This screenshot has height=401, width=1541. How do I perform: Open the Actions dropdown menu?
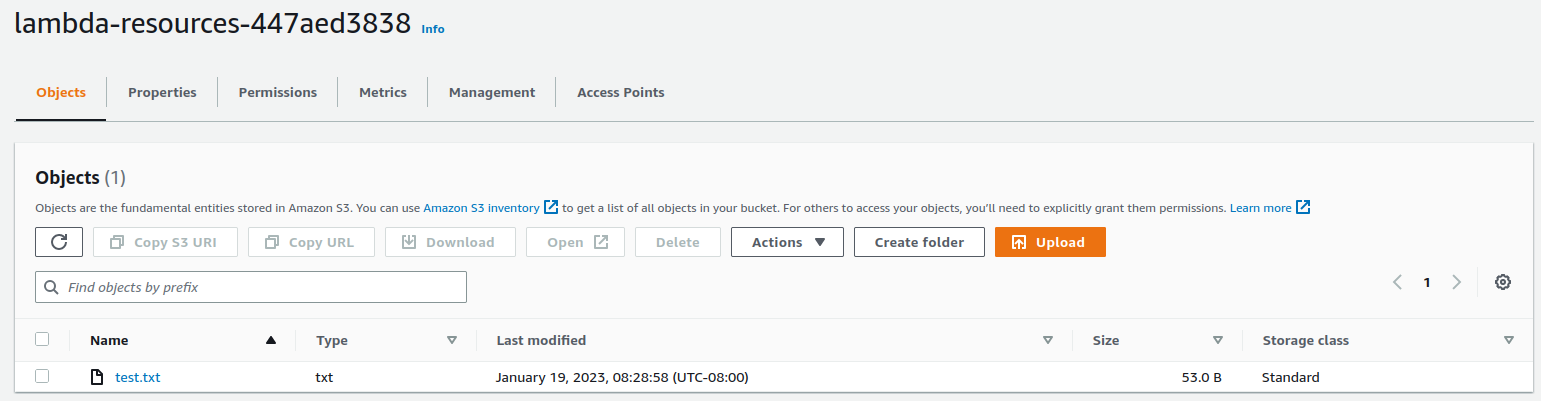(x=787, y=242)
